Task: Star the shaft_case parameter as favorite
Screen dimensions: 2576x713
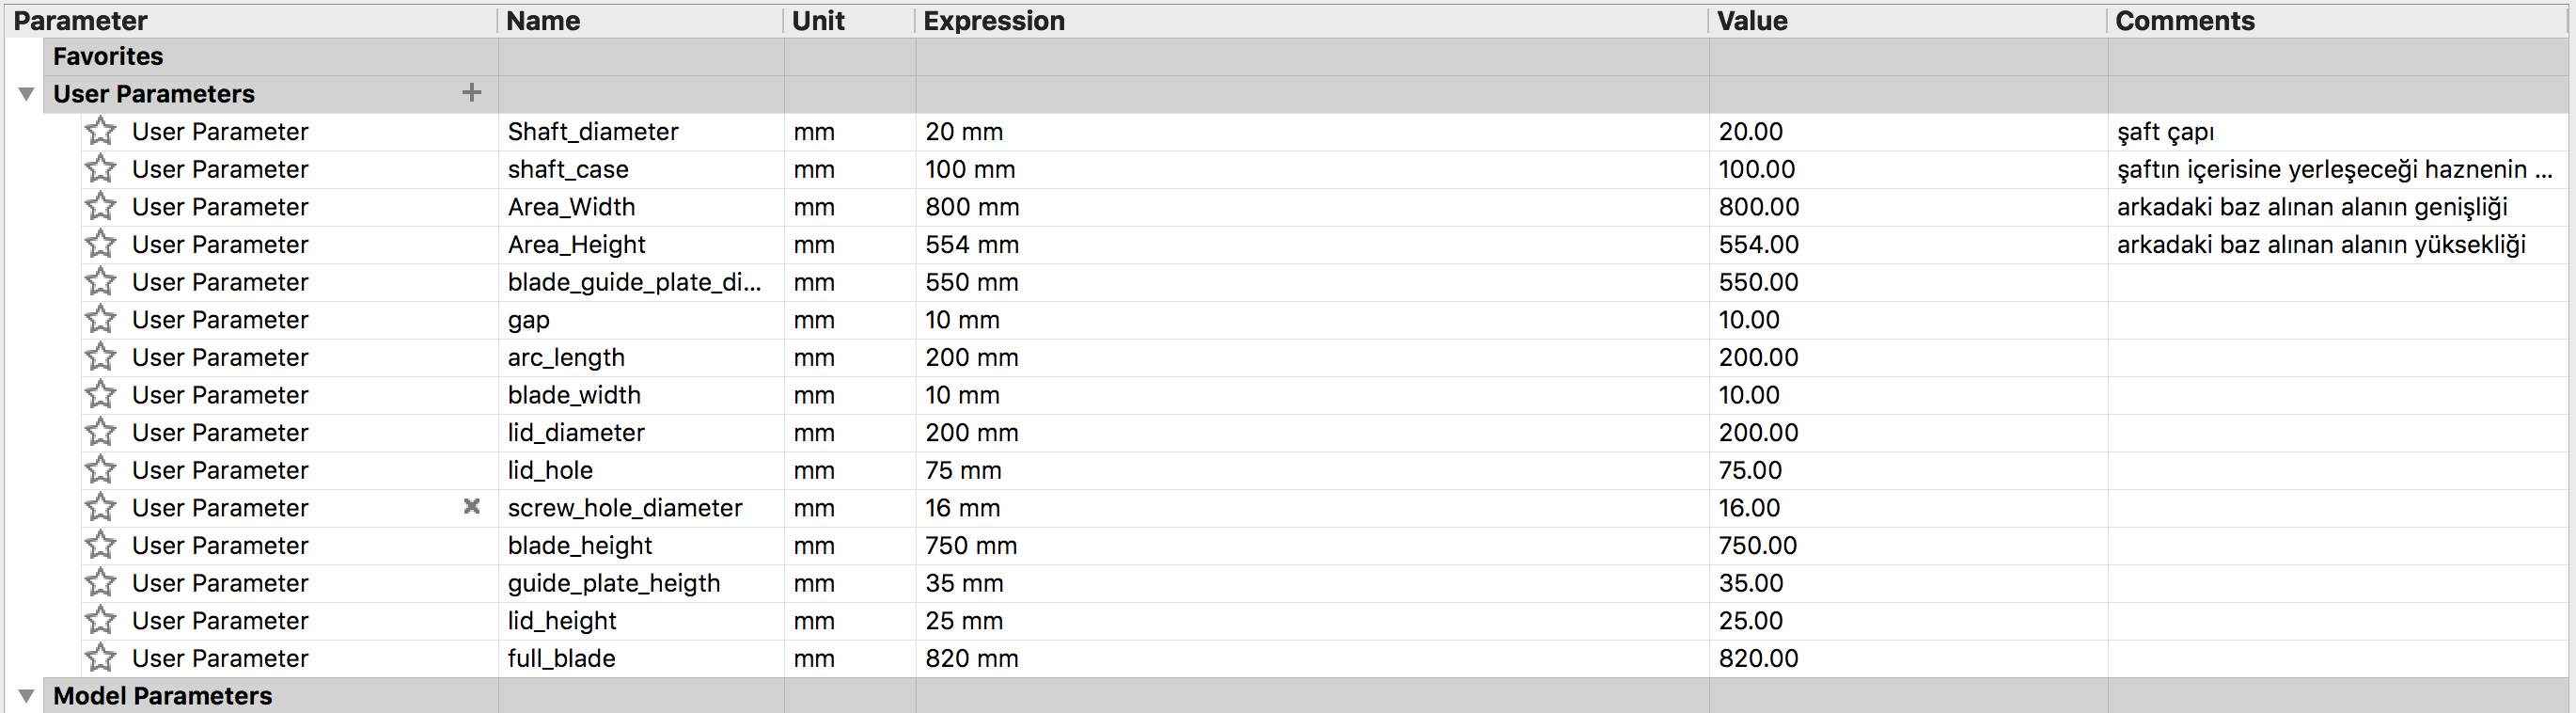Action: pos(101,169)
